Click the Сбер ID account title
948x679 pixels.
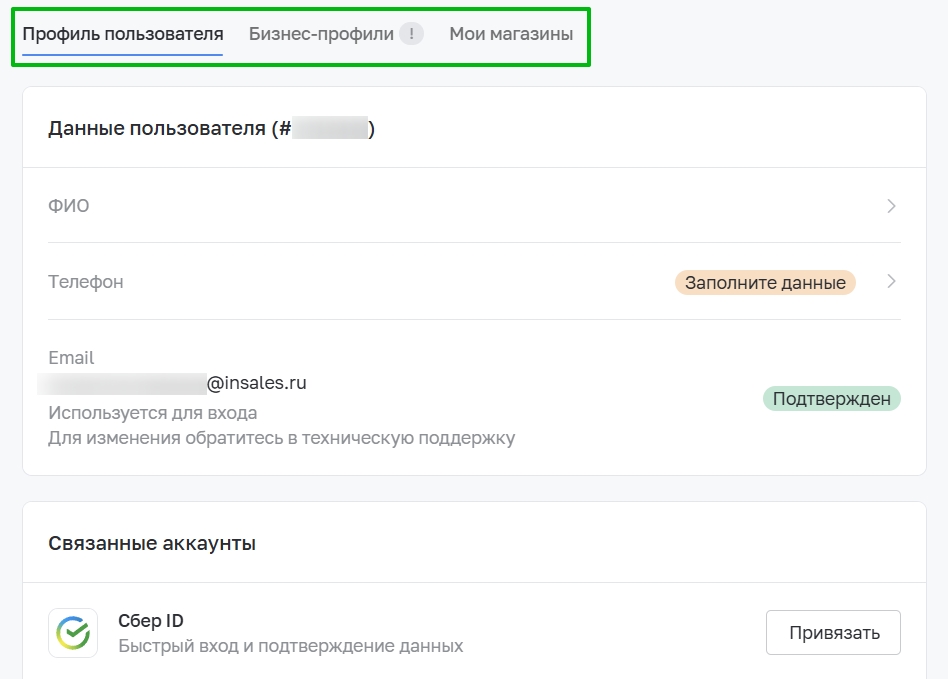click(151, 621)
